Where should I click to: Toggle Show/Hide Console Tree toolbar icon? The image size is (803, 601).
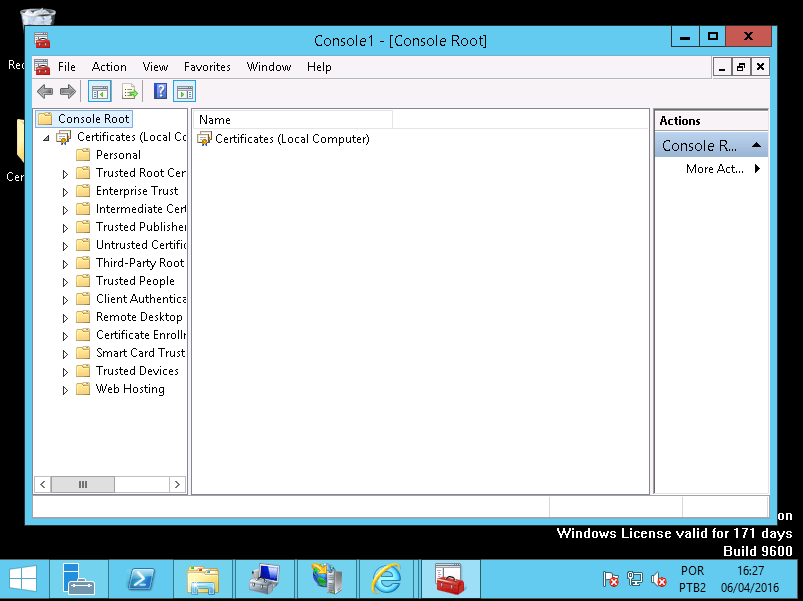tap(99, 92)
